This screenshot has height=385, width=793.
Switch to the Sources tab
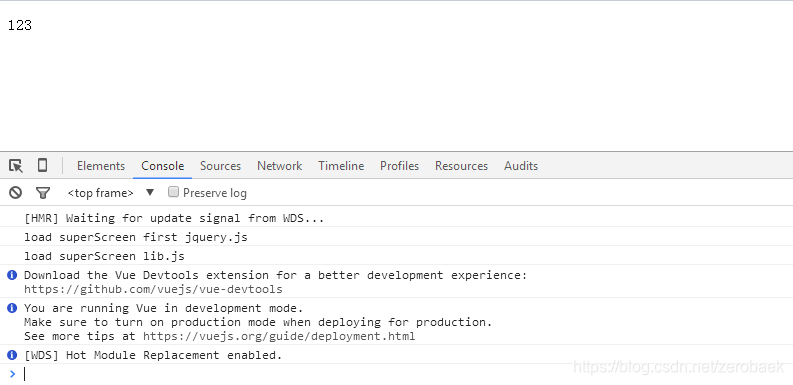tap(221, 166)
